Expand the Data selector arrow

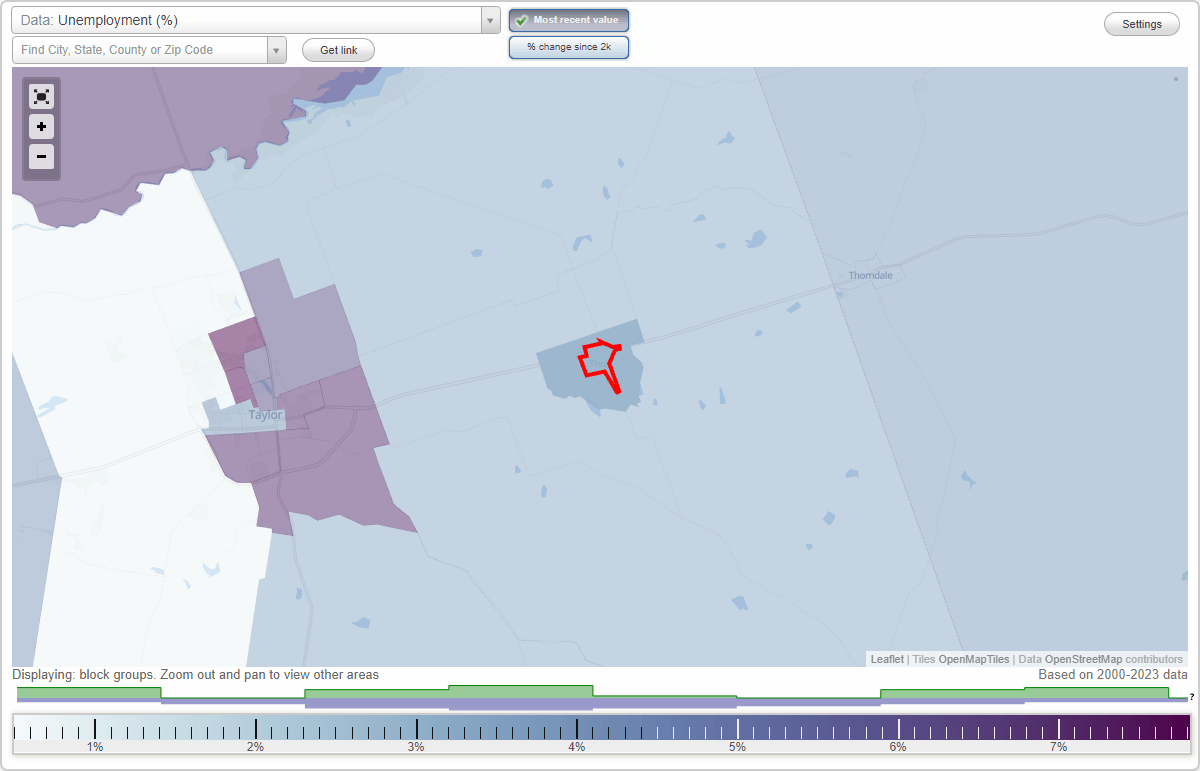490,20
